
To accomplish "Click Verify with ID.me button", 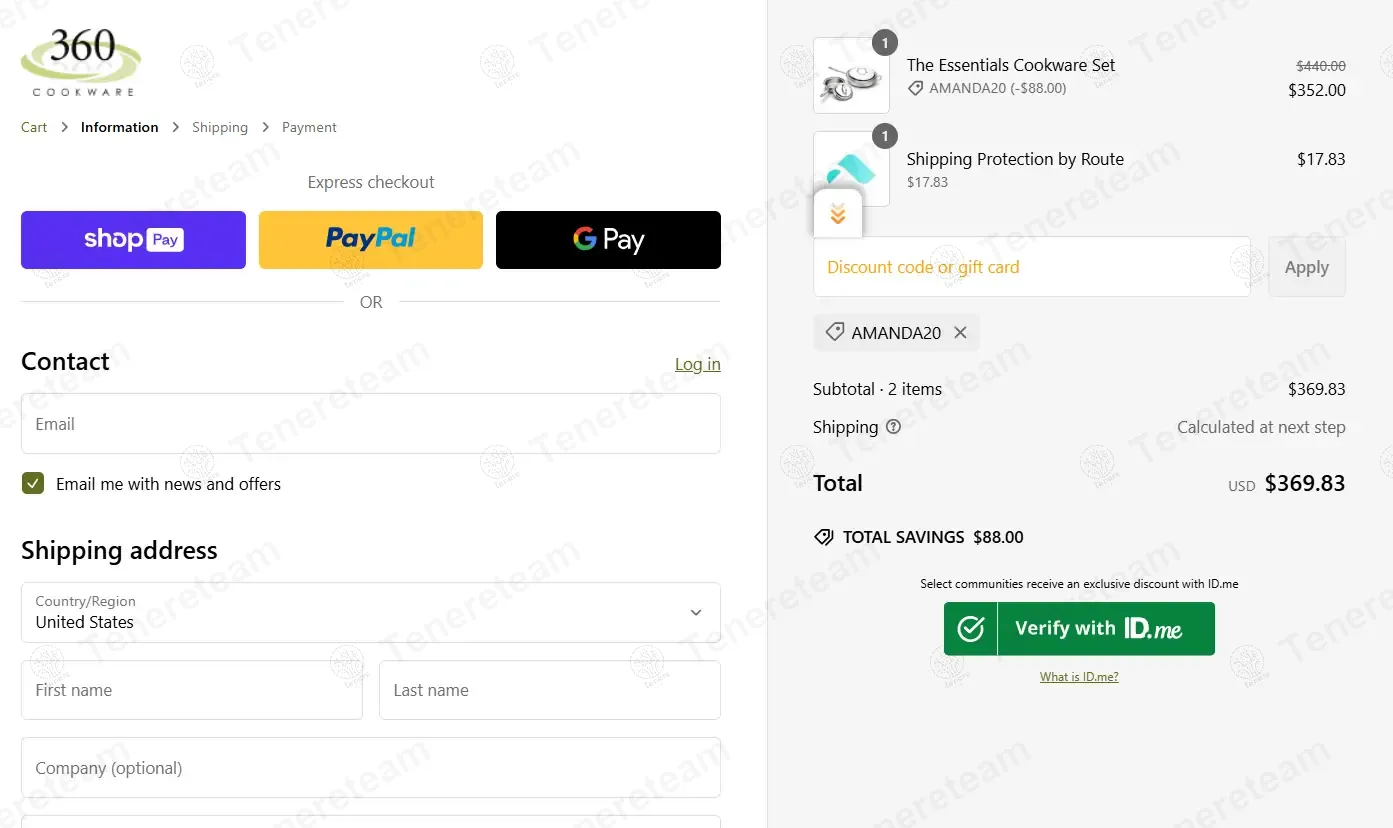I will click(x=1079, y=629).
